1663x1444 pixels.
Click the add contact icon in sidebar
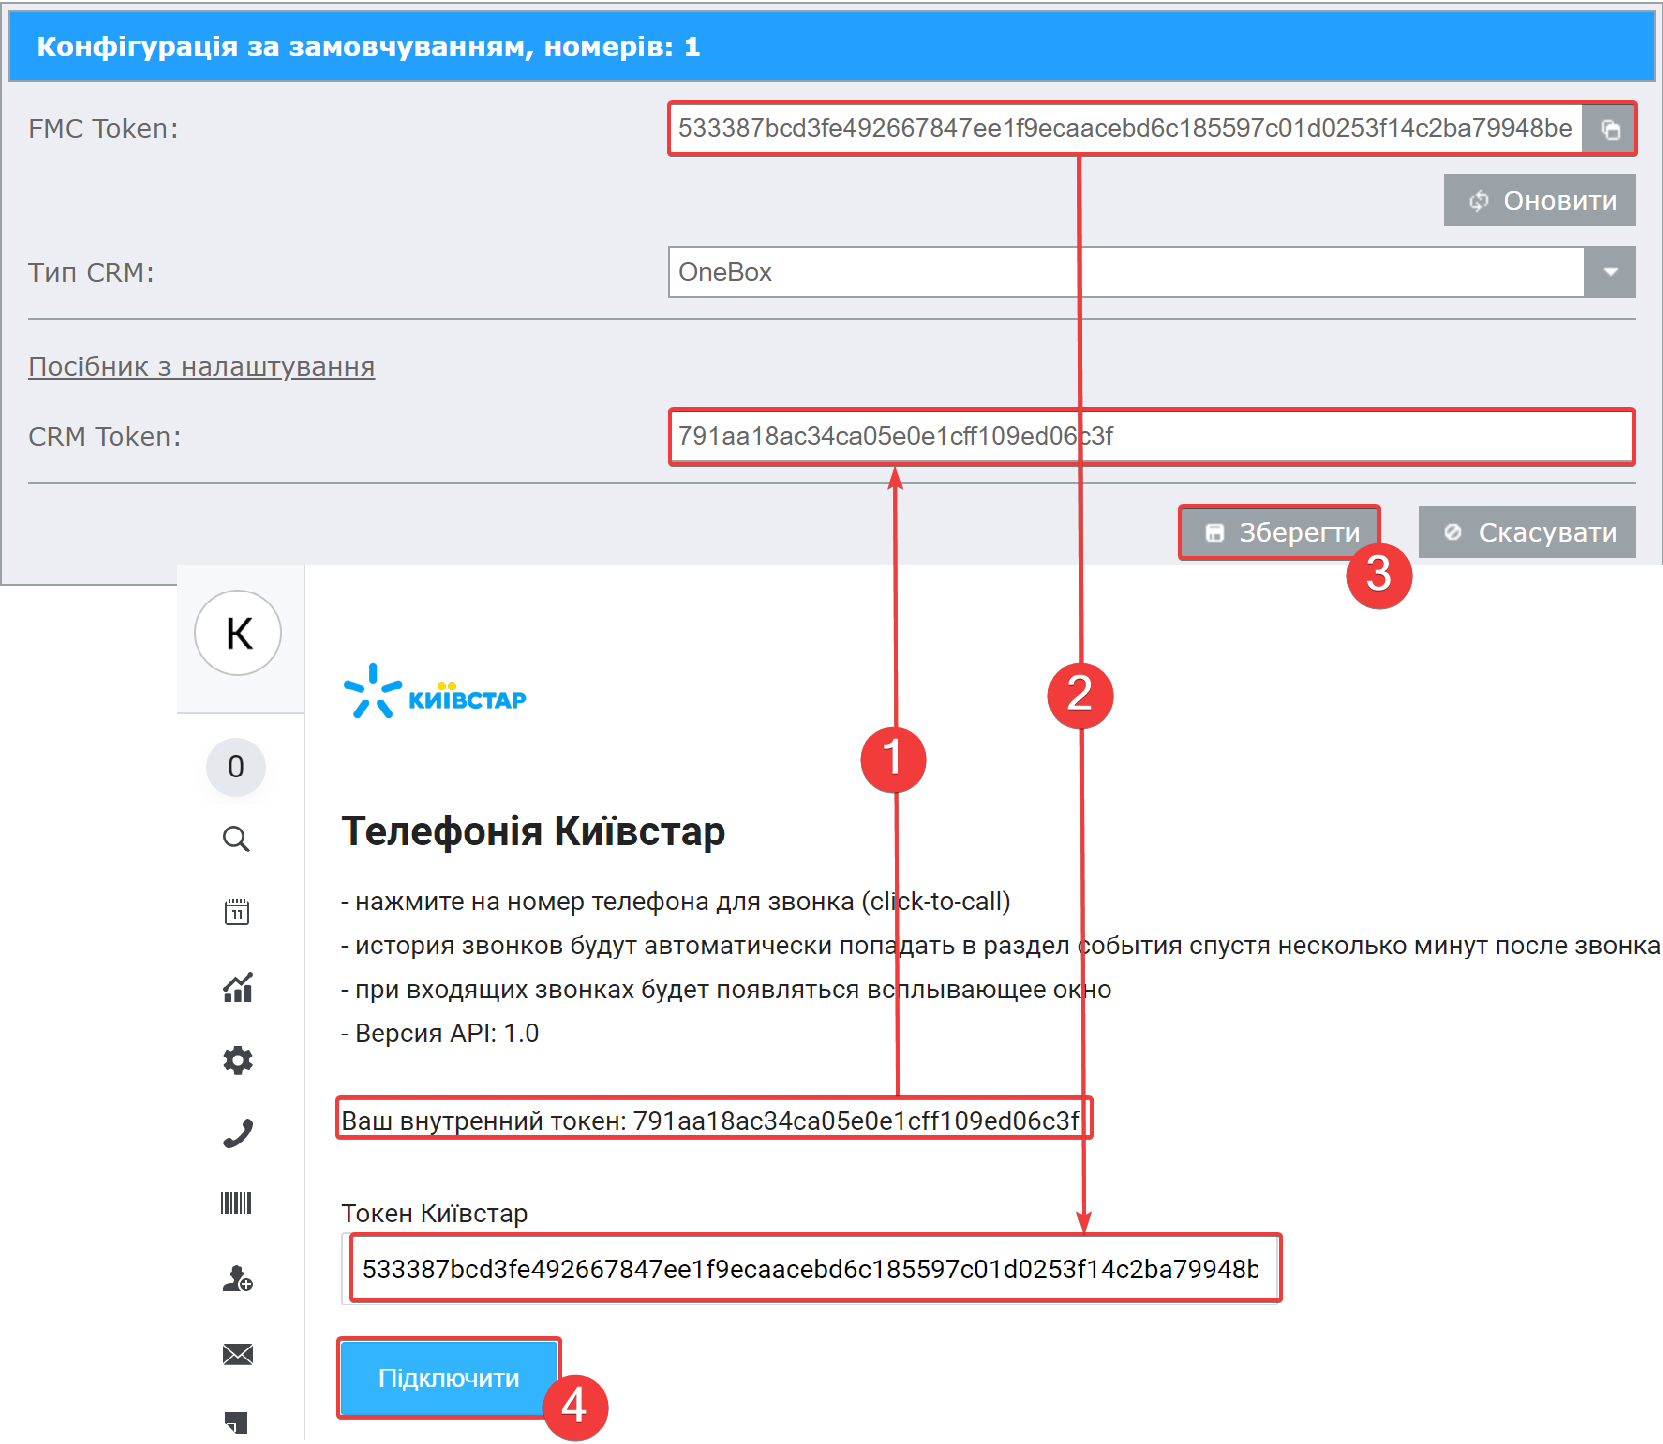click(237, 1278)
